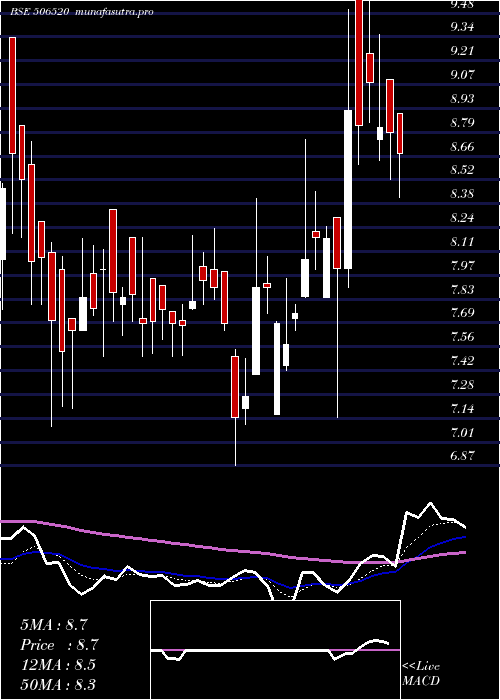
Task: Select the tall white candle rising to 8.8
Action: pos(348,189)
